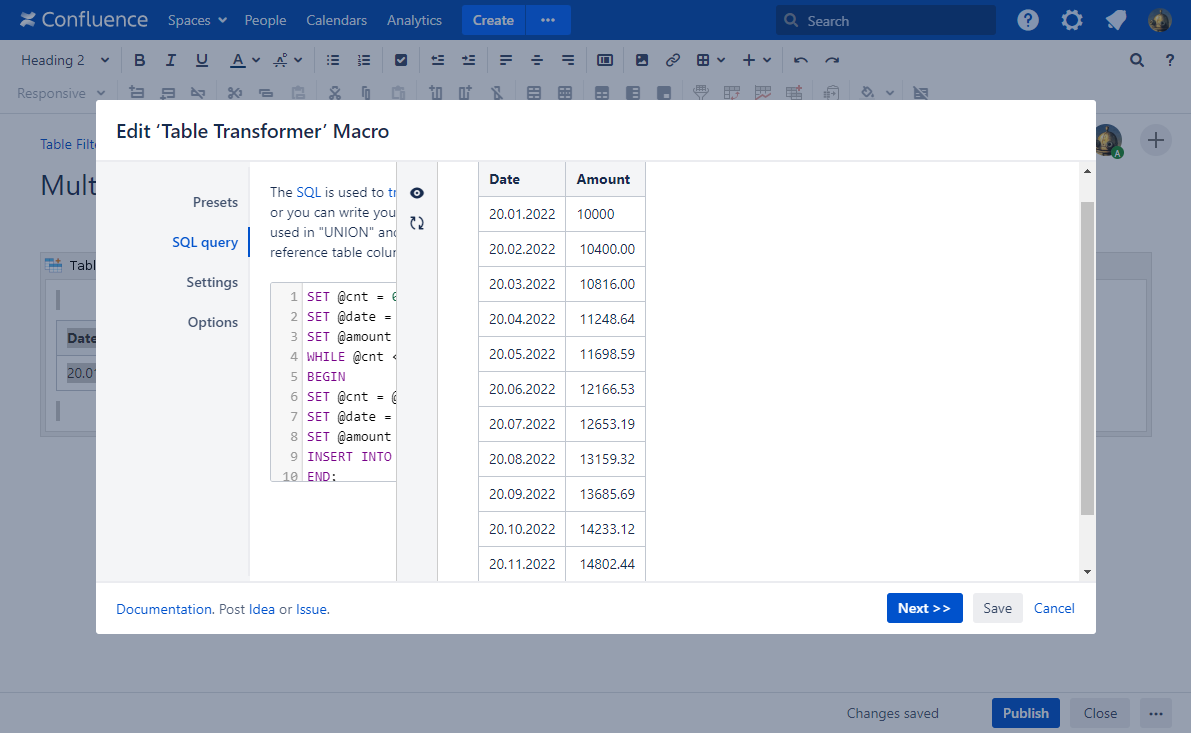
Task: Click the SQL link in description
Action: (x=308, y=192)
